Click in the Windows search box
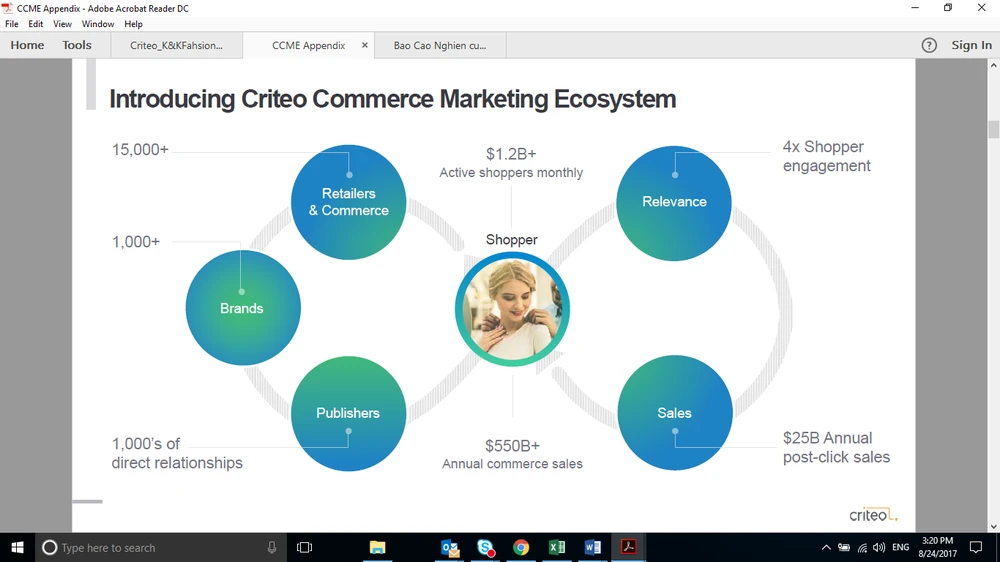Image resolution: width=1000 pixels, height=562 pixels. [150, 548]
